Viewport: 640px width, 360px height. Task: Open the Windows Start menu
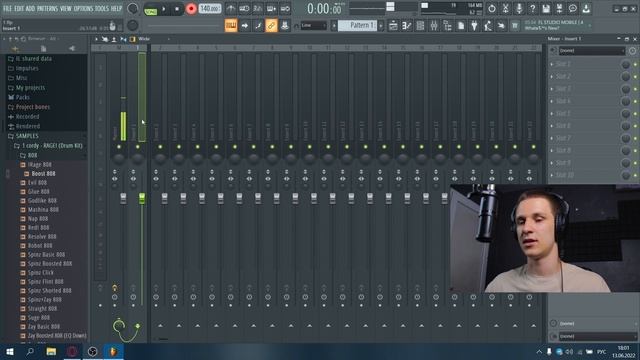9,351
